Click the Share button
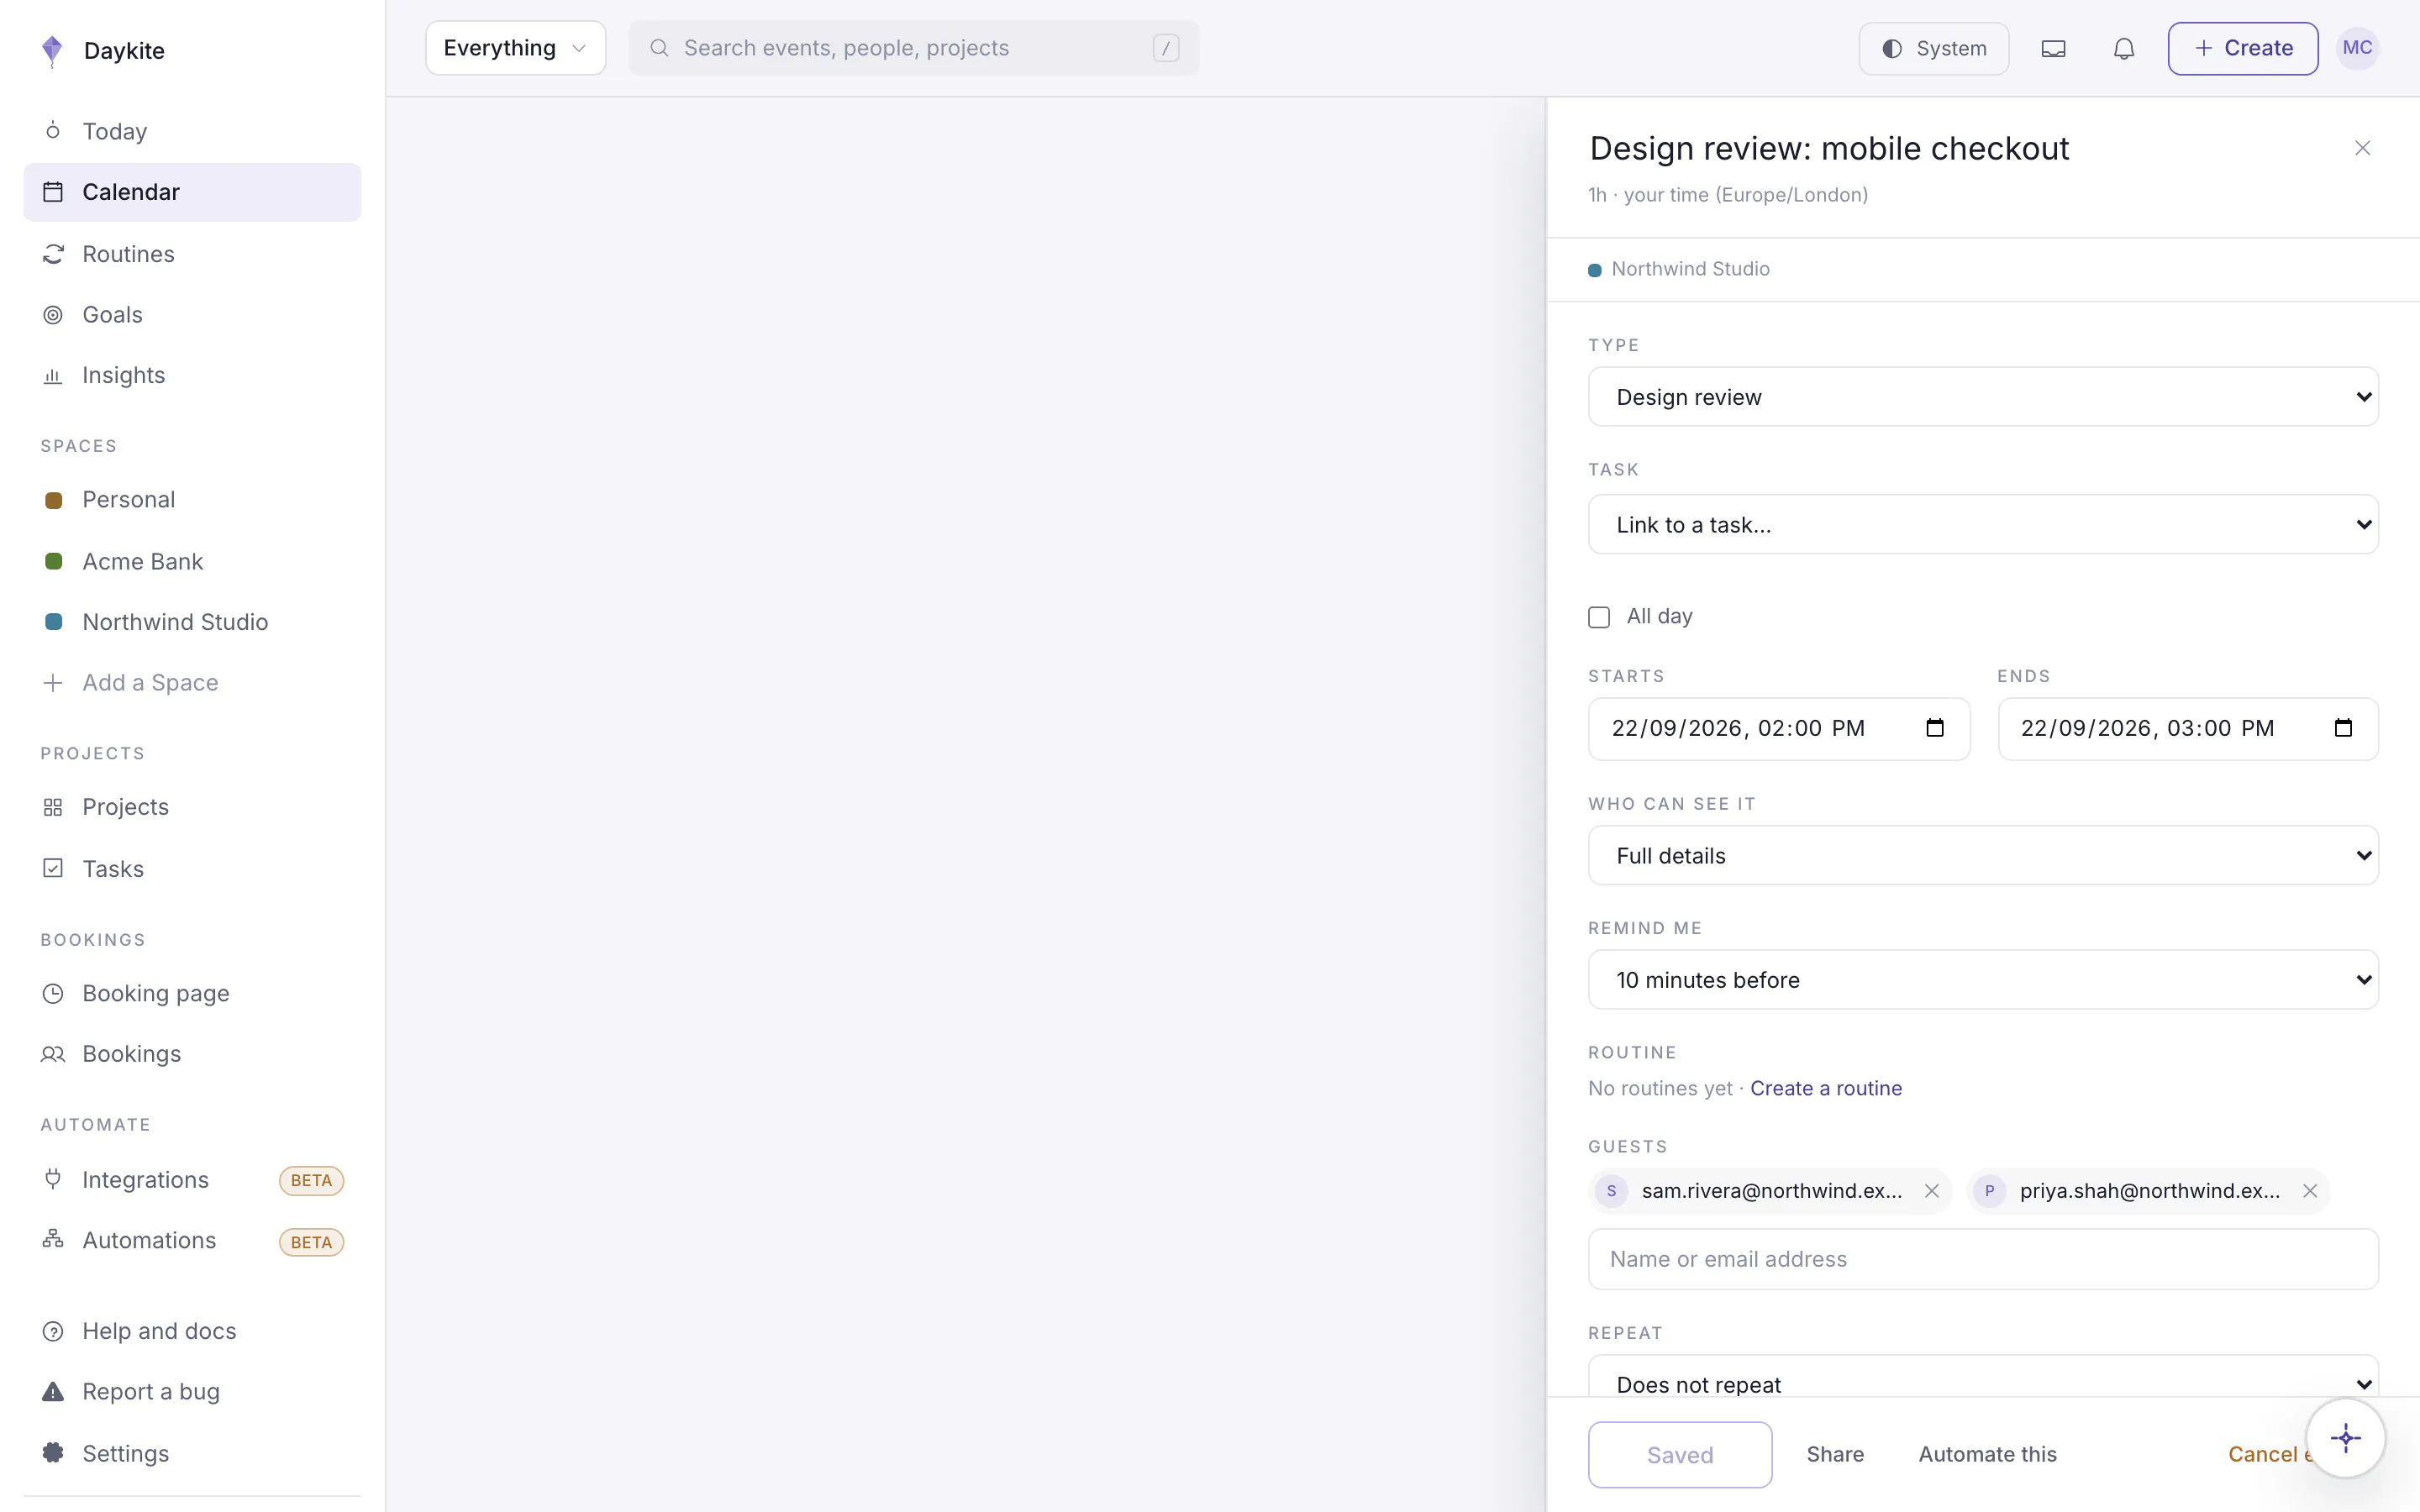 pyautogui.click(x=1835, y=1454)
